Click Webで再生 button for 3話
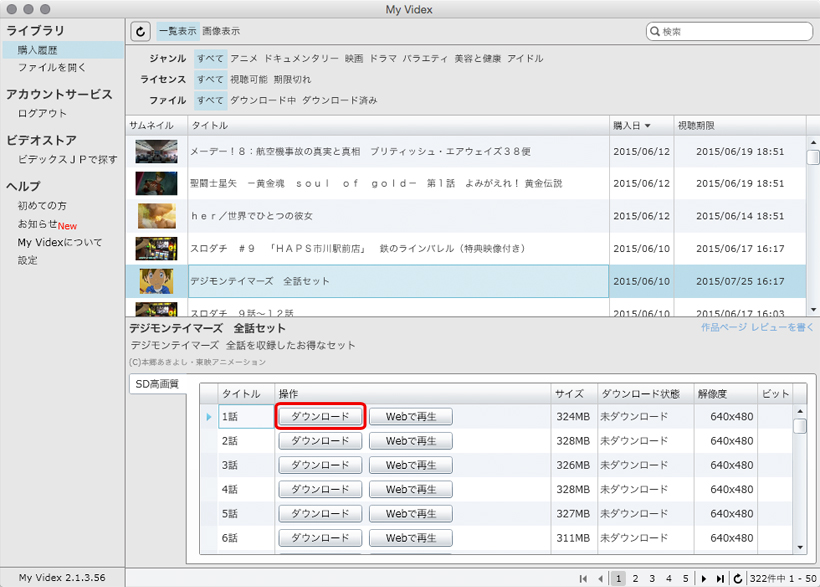This screenshot has height=587, width=820. click(x=411, y=465)
